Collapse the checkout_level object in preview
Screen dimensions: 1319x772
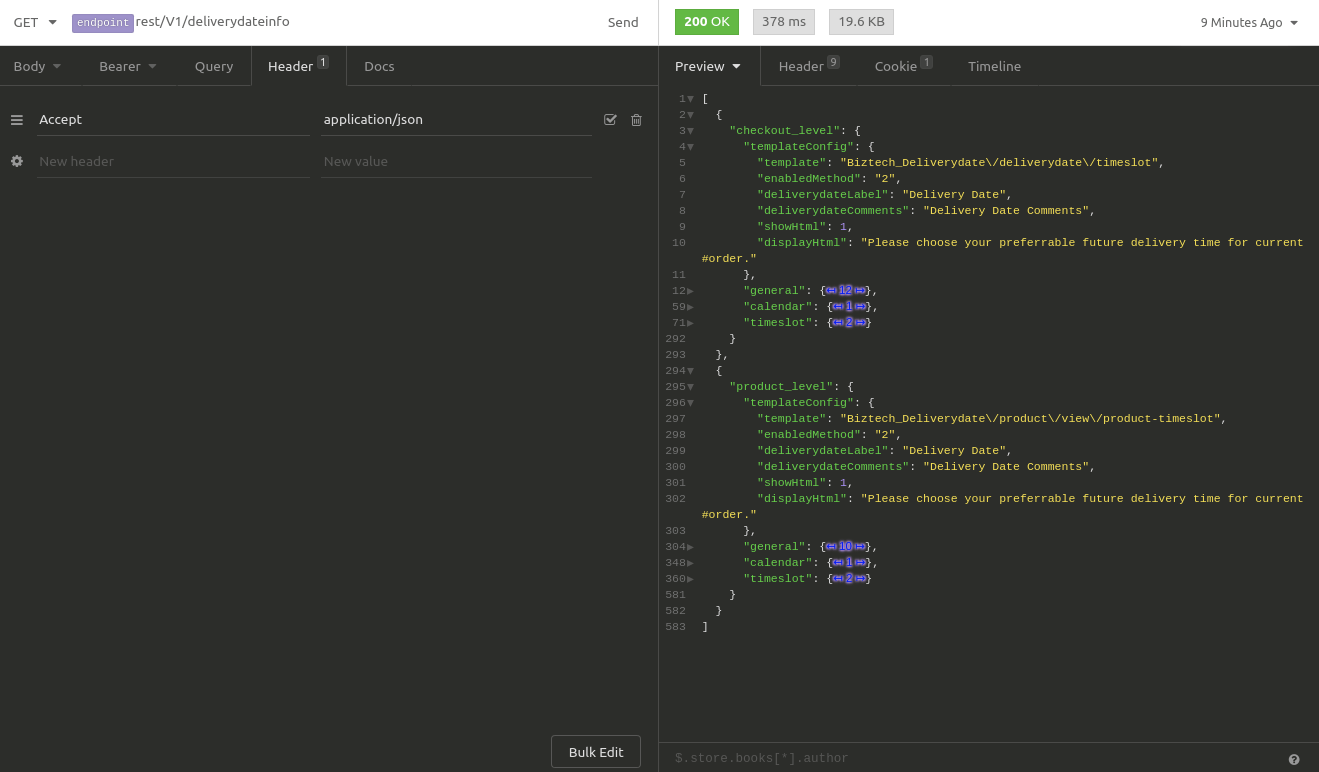pyautogui.click(x=690, y=130)
